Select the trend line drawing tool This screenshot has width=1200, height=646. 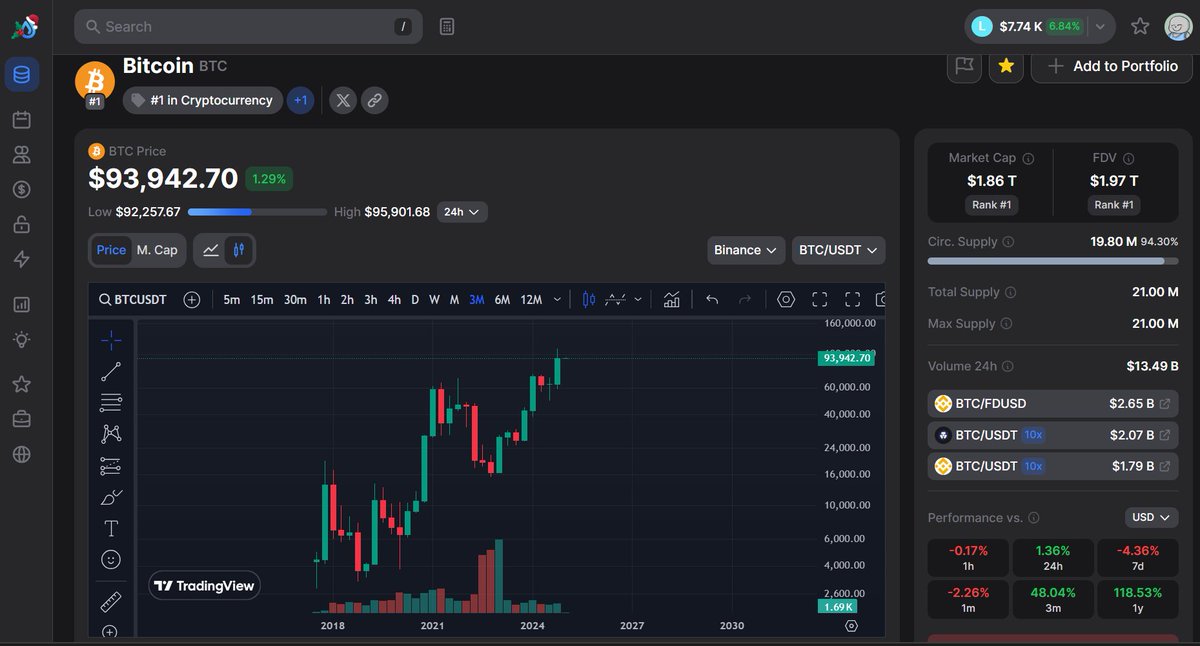click(x=111, y=372)
